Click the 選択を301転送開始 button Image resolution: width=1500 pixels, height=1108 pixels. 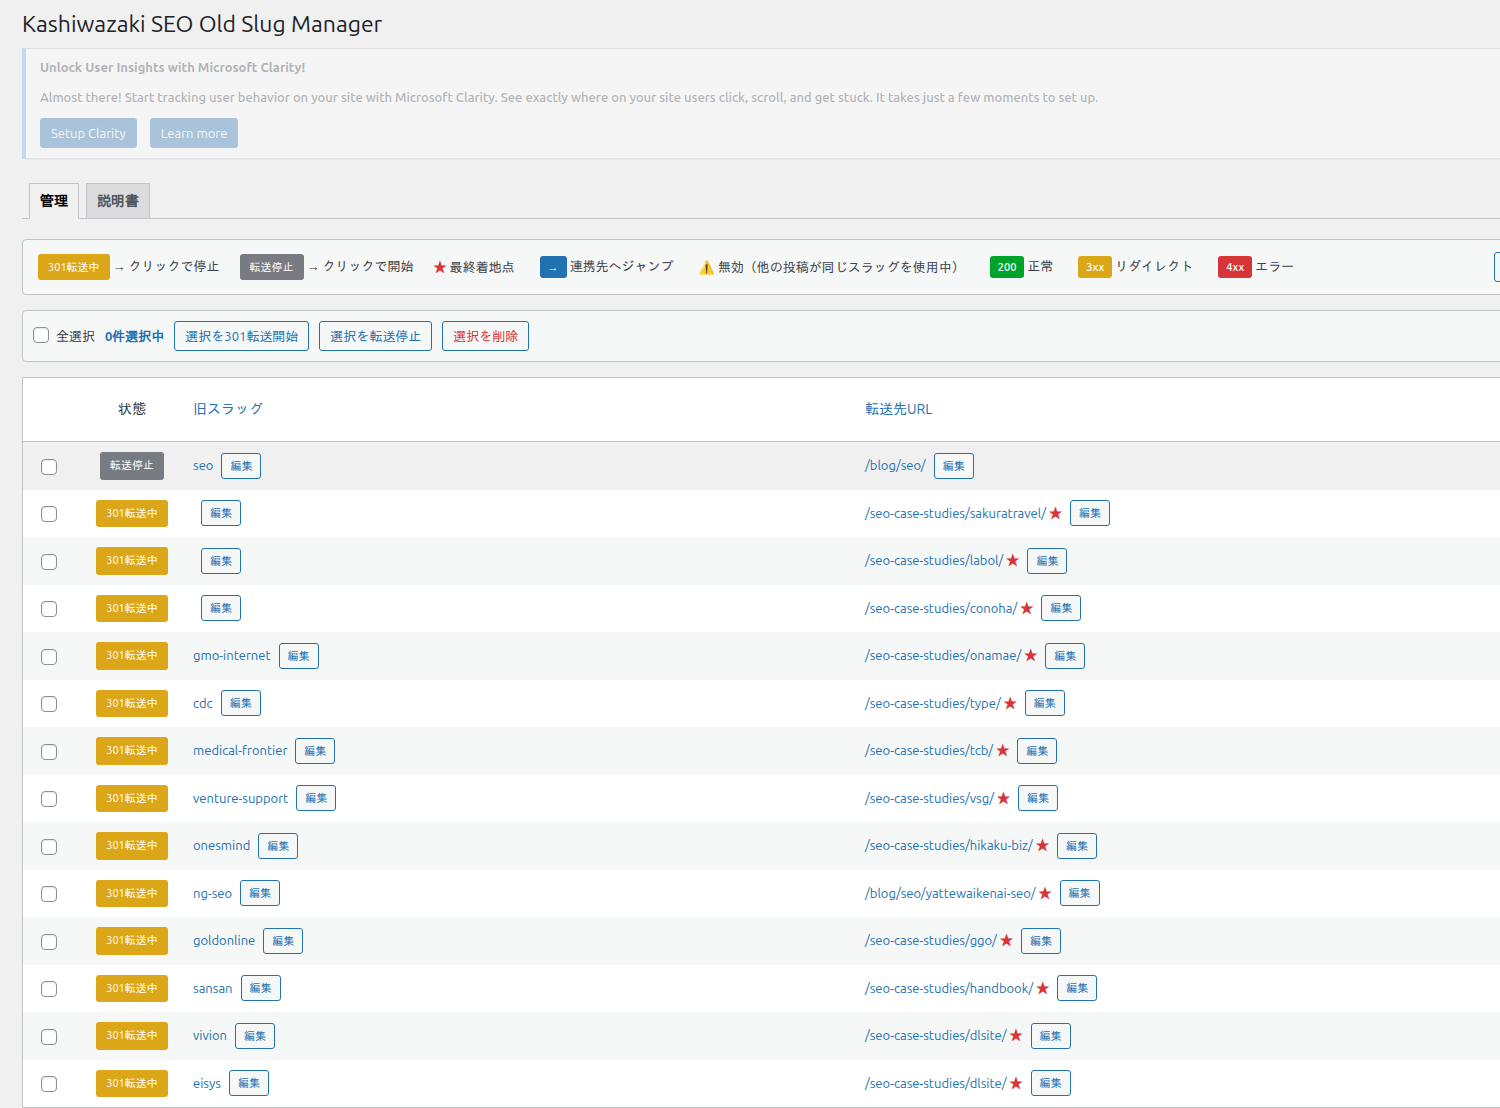[x=241, y=336]
